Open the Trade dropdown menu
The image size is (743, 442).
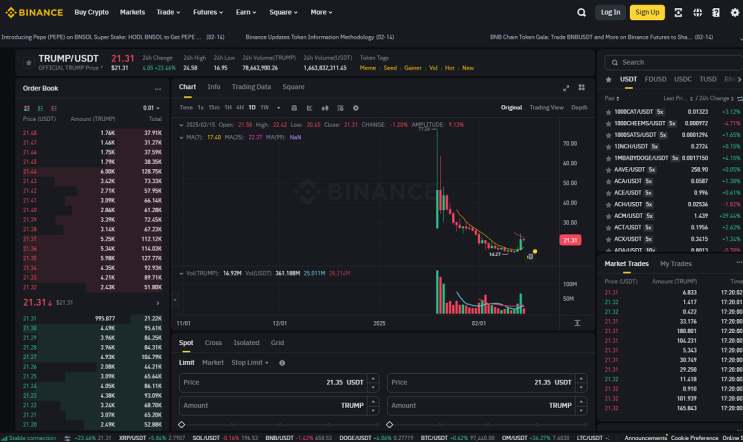168,12
